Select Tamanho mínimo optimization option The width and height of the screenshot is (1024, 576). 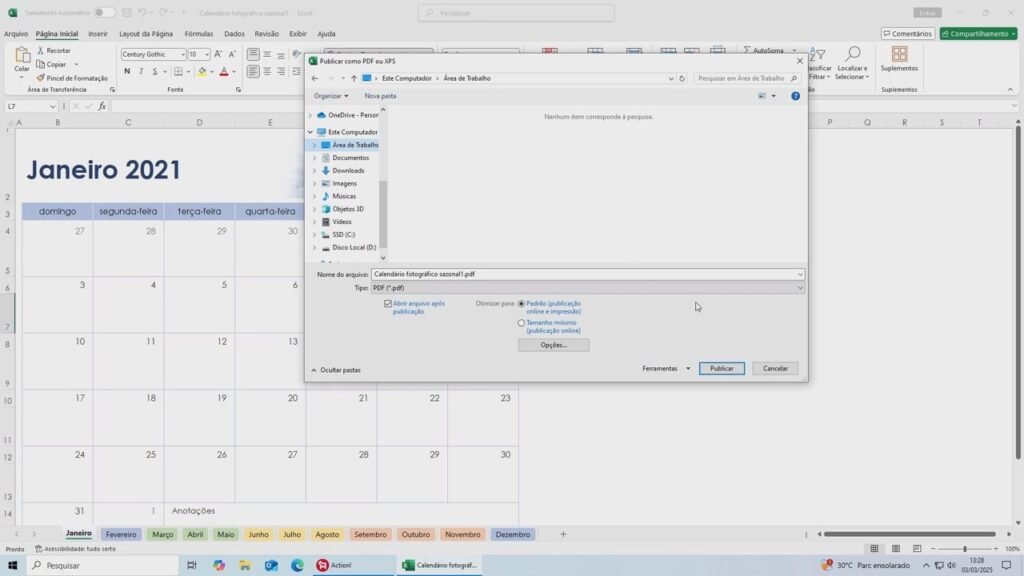pos(521,323)
